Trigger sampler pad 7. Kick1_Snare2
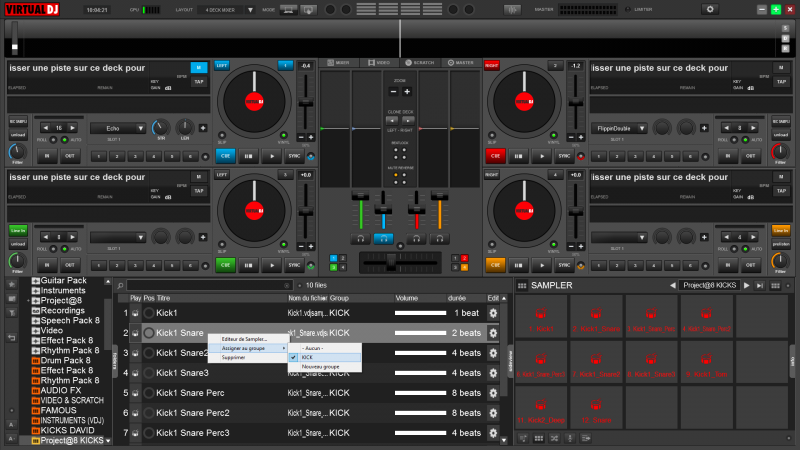Viewport: 800px width, 450px height. tap(596, 362)
